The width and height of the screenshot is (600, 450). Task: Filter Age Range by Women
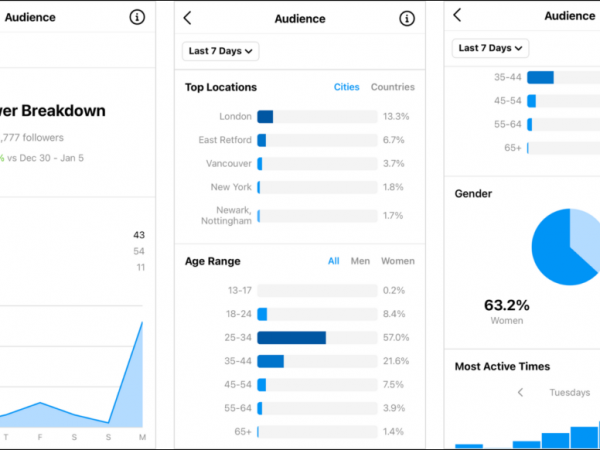coord(397,261)
